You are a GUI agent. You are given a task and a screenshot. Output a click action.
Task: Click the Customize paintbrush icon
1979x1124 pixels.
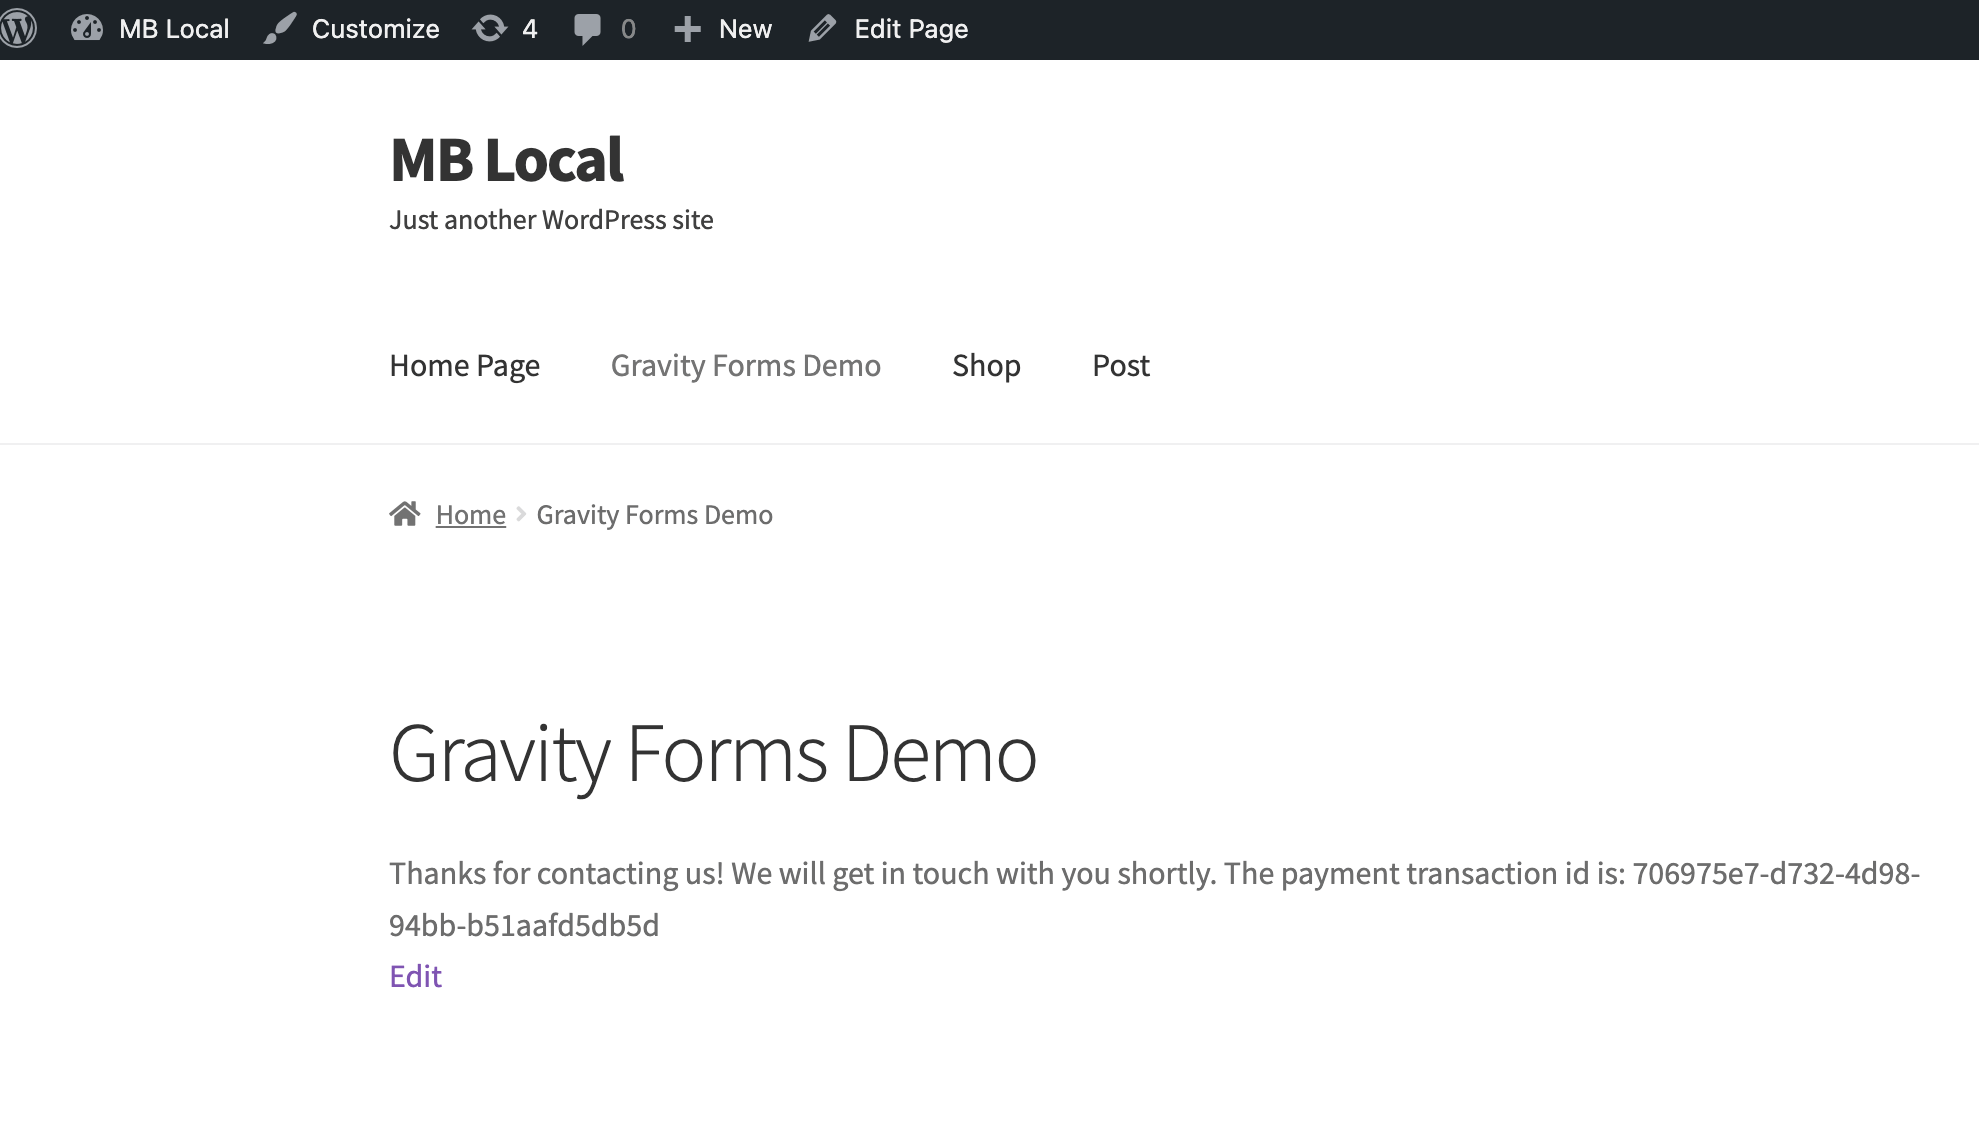(280, 29)
